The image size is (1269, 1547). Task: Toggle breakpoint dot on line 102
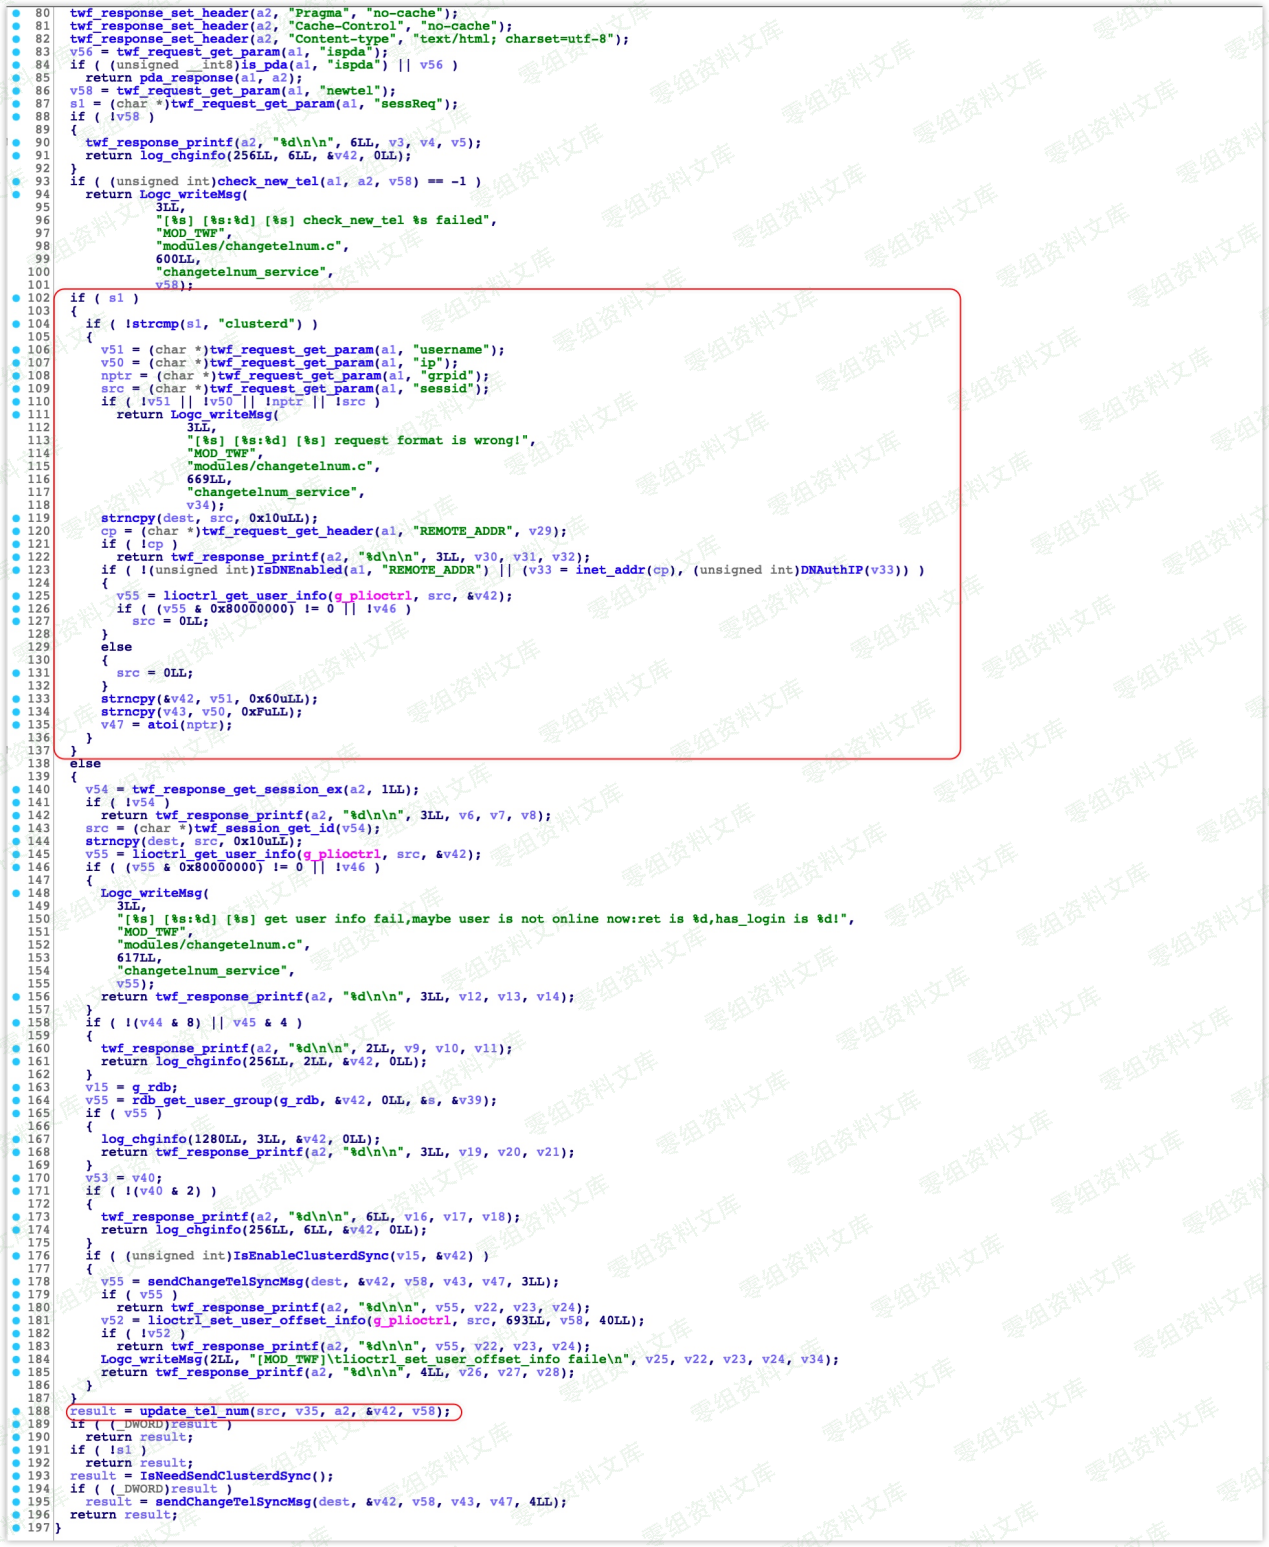16,298
